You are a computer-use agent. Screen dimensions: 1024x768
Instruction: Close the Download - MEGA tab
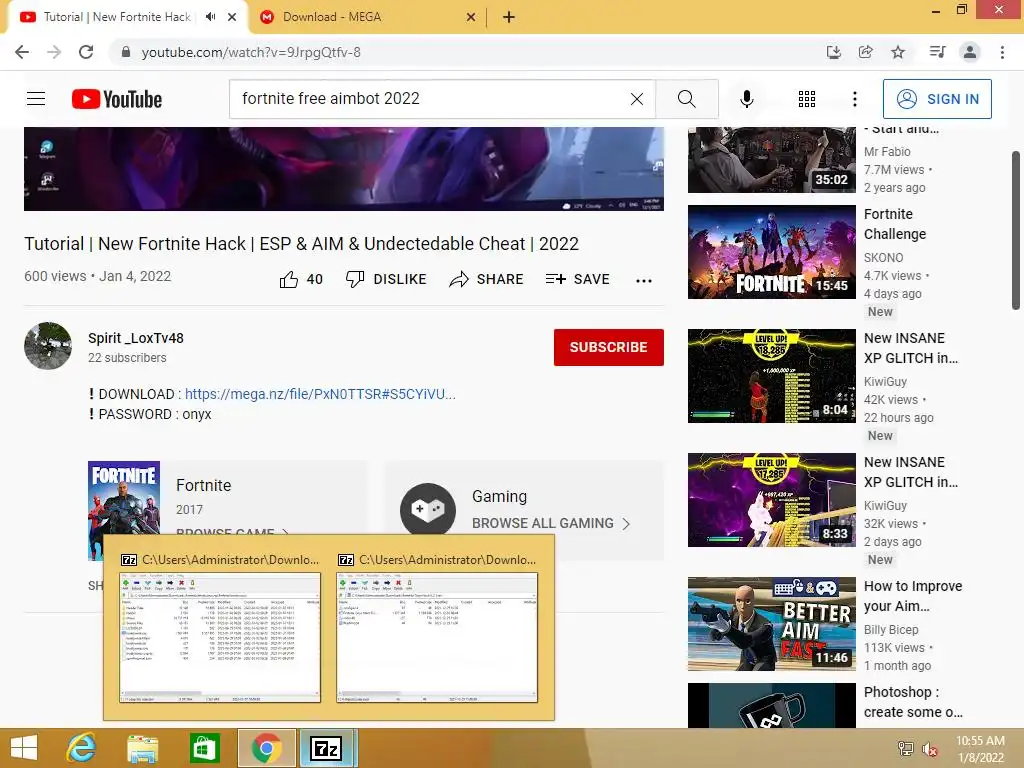click(x=471, y=17)
